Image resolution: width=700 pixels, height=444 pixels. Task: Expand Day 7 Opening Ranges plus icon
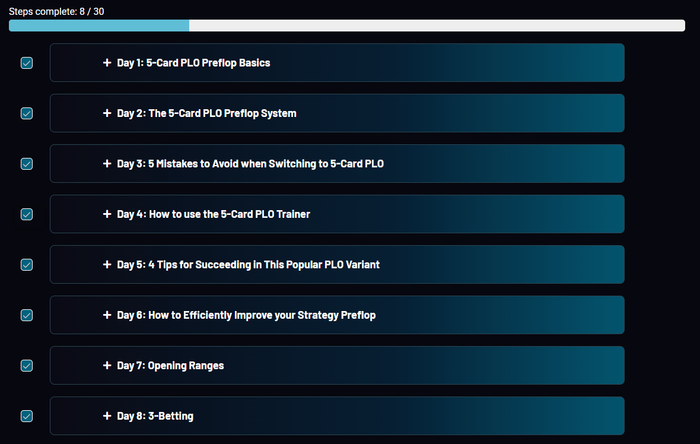[107, 365]
